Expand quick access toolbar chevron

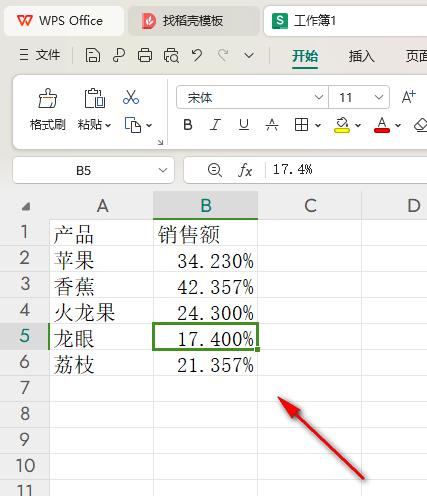coord(249,55)
